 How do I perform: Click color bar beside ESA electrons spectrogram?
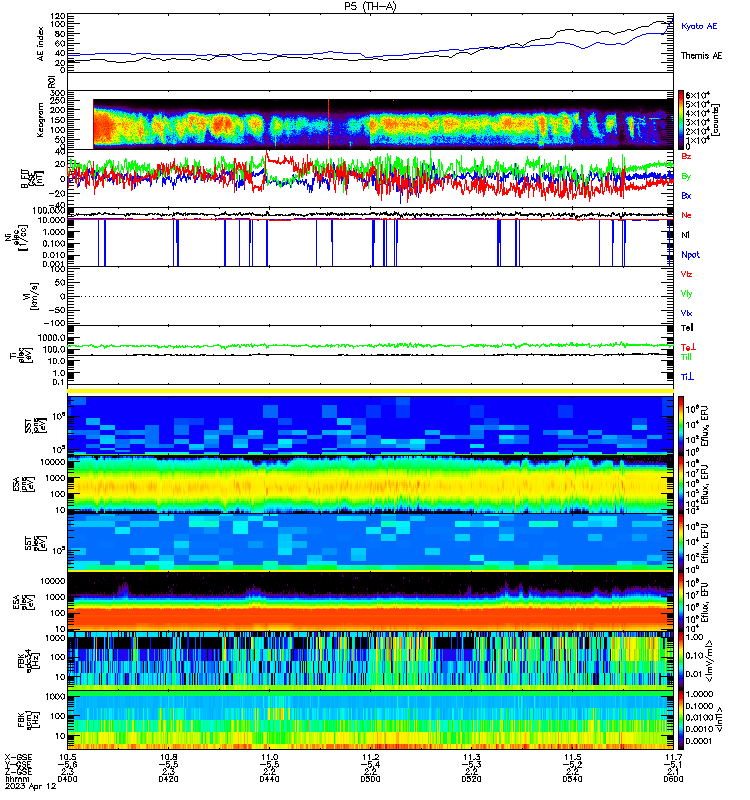[681, 601]
